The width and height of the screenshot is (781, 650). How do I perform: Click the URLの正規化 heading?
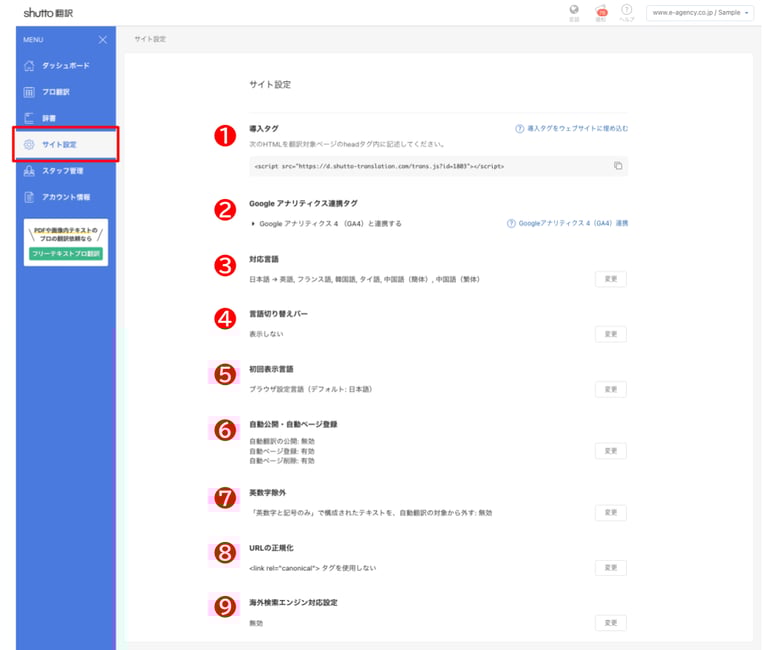coord(271,548)
